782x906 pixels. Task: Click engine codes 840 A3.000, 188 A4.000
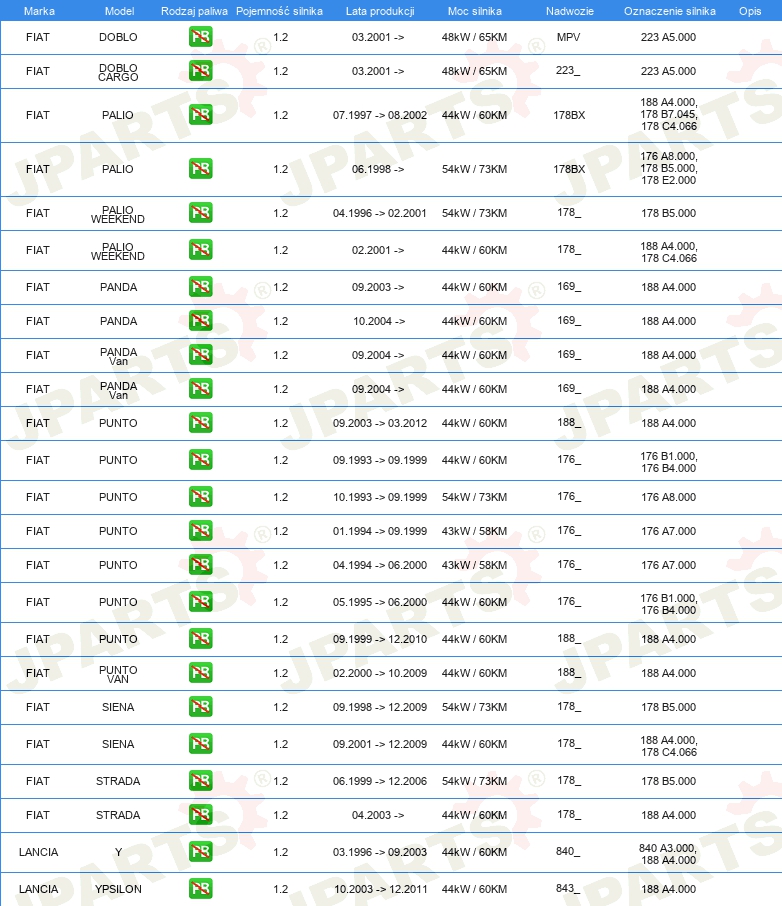coord(668,855)
